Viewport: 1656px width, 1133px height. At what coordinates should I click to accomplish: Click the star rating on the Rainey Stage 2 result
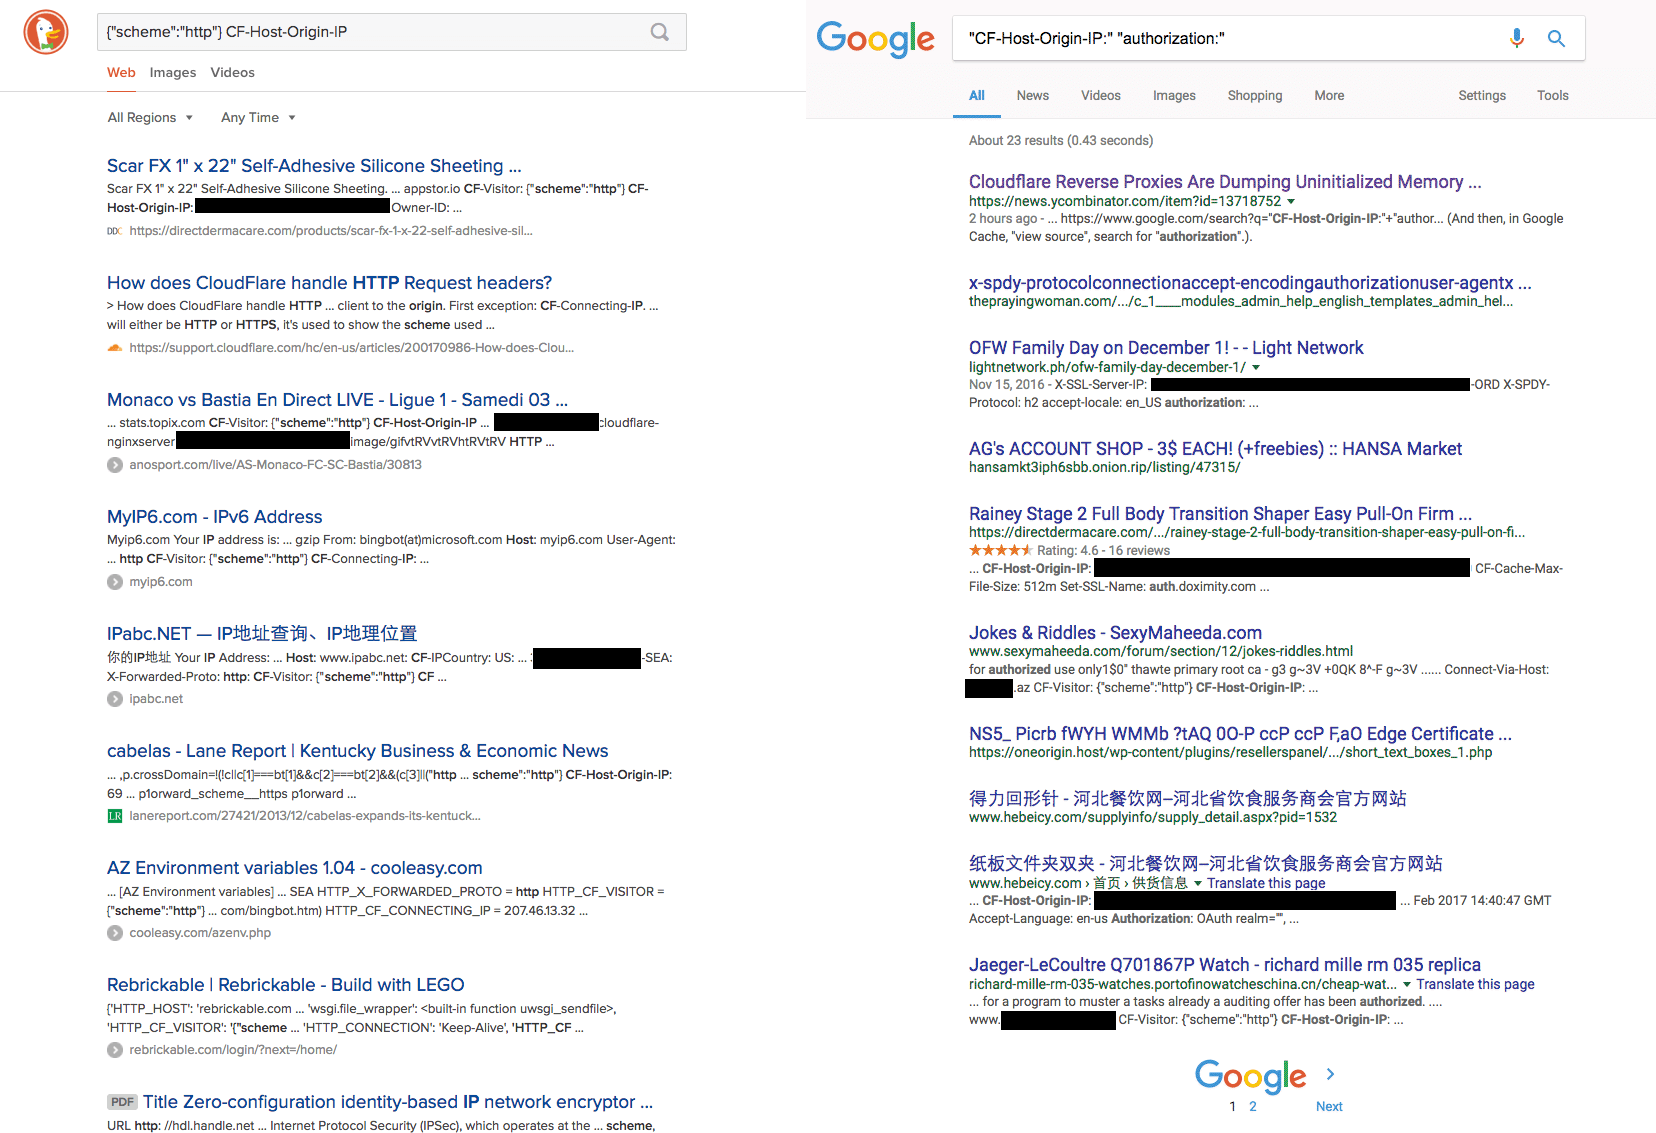point(1000,550)
